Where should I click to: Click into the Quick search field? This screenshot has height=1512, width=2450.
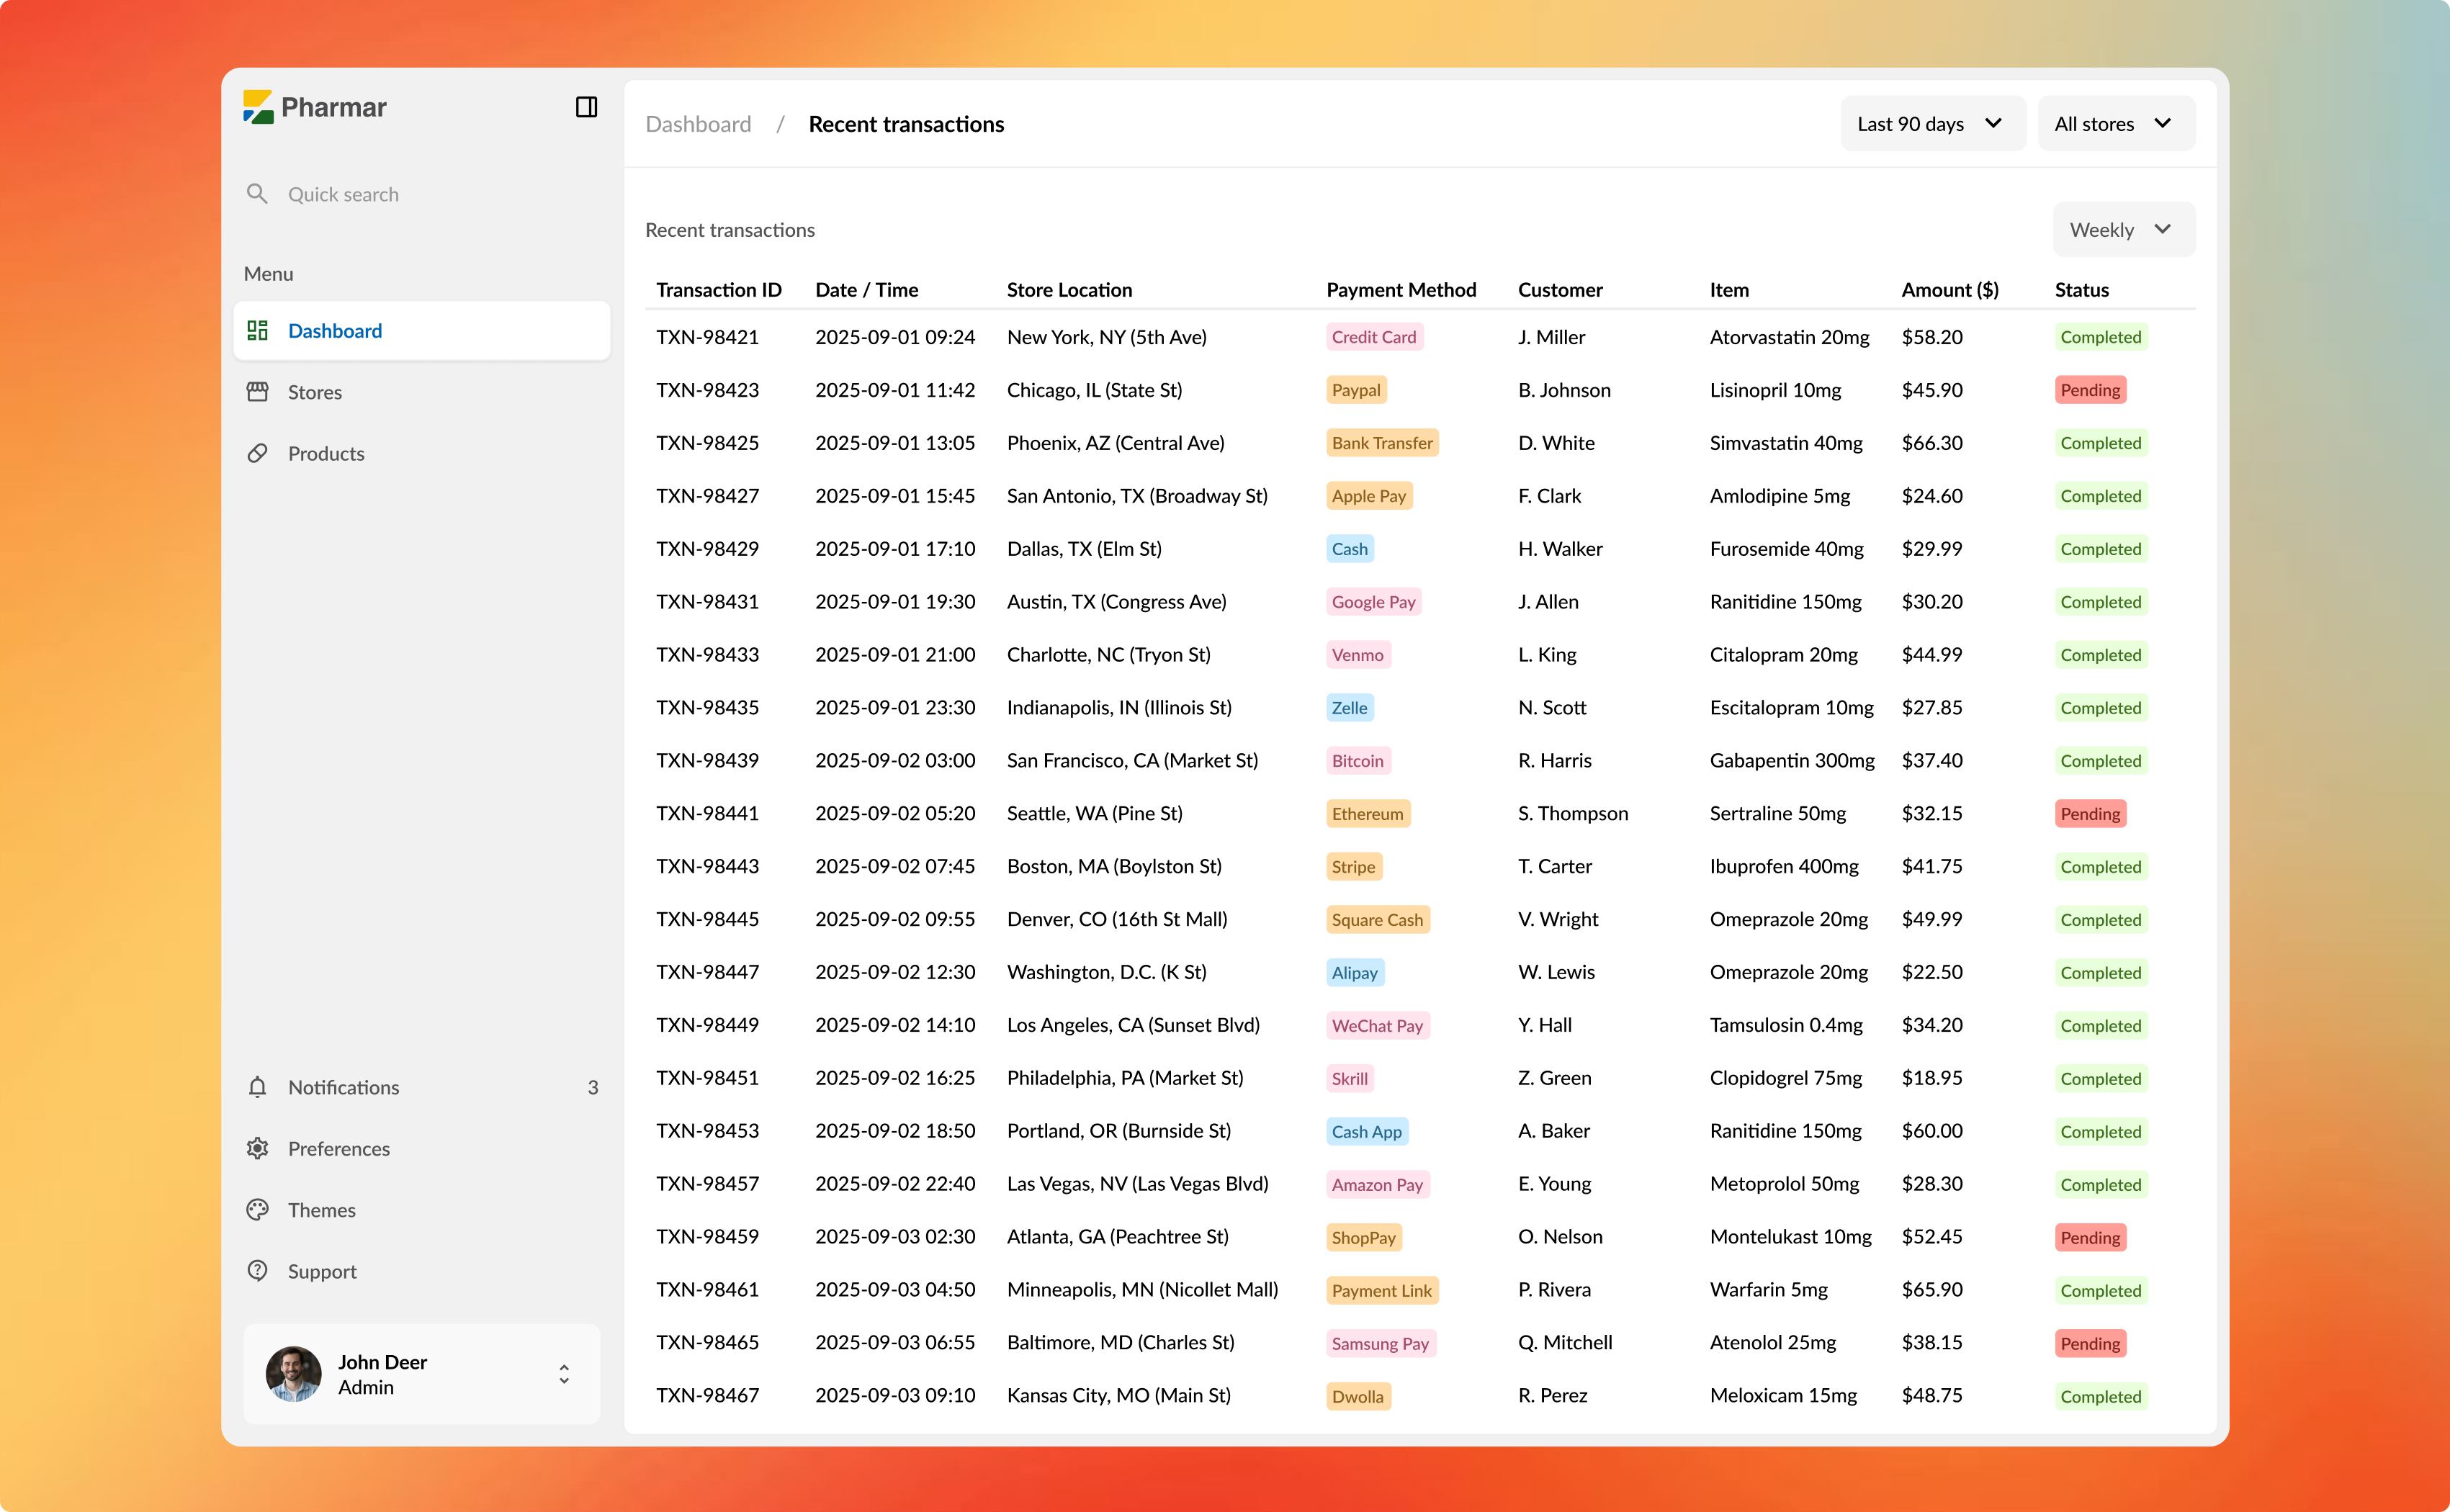point(343,194)
